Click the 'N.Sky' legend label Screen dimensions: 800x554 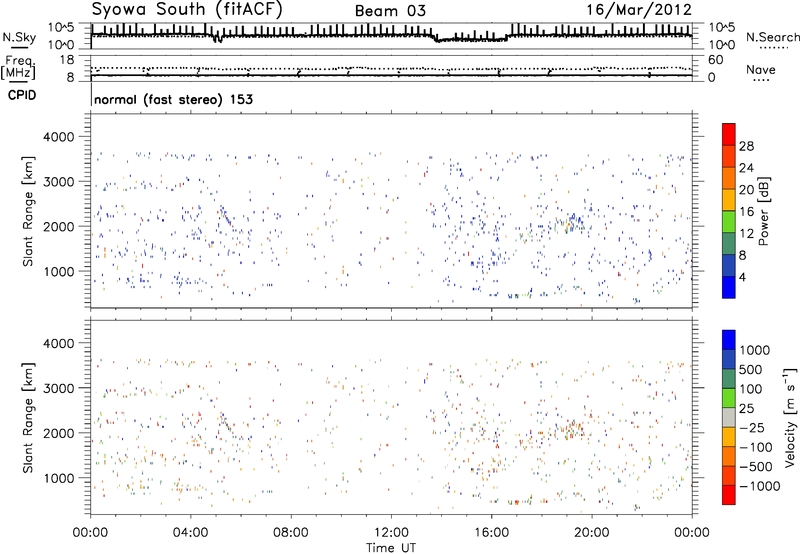(19, 37)
